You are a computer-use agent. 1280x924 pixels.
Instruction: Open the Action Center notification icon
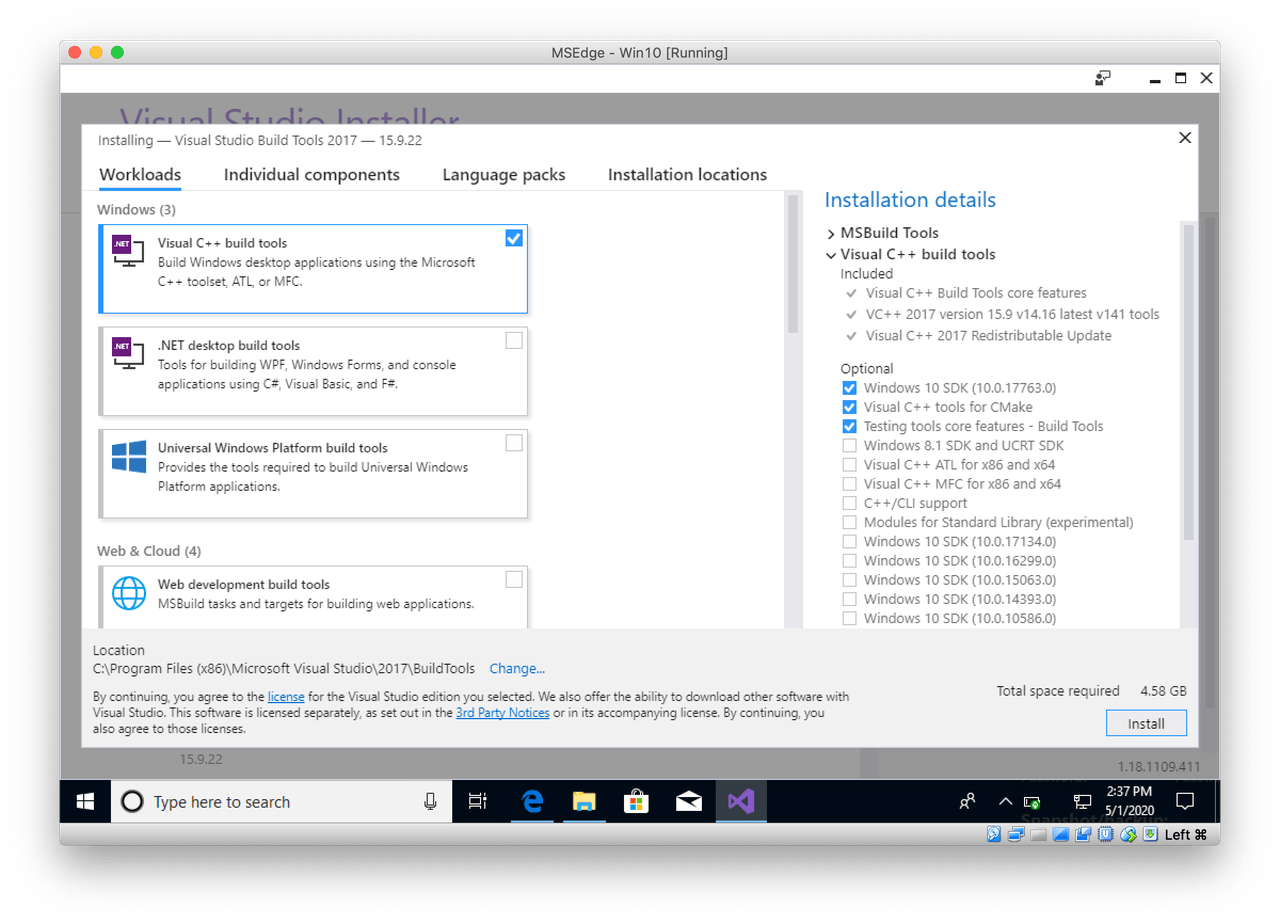click(x=1185, y=801)
